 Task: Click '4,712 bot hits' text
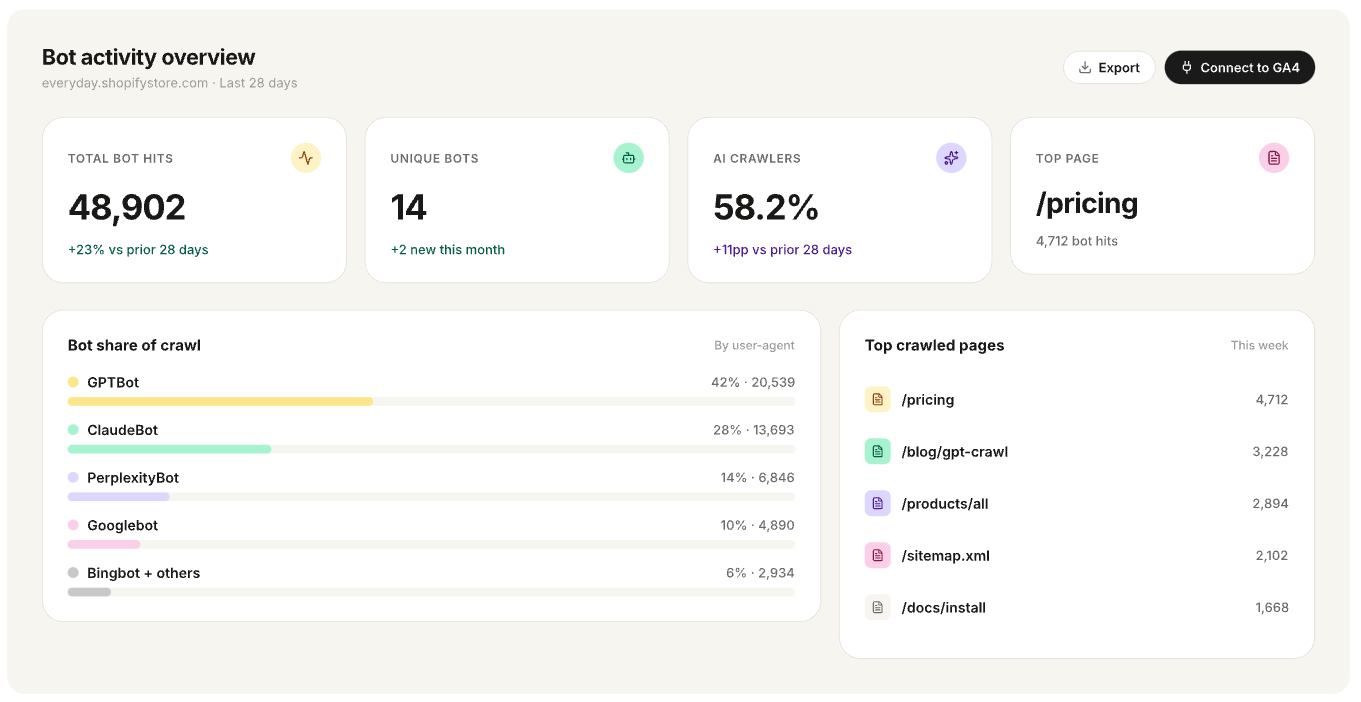click(1077, 241)
